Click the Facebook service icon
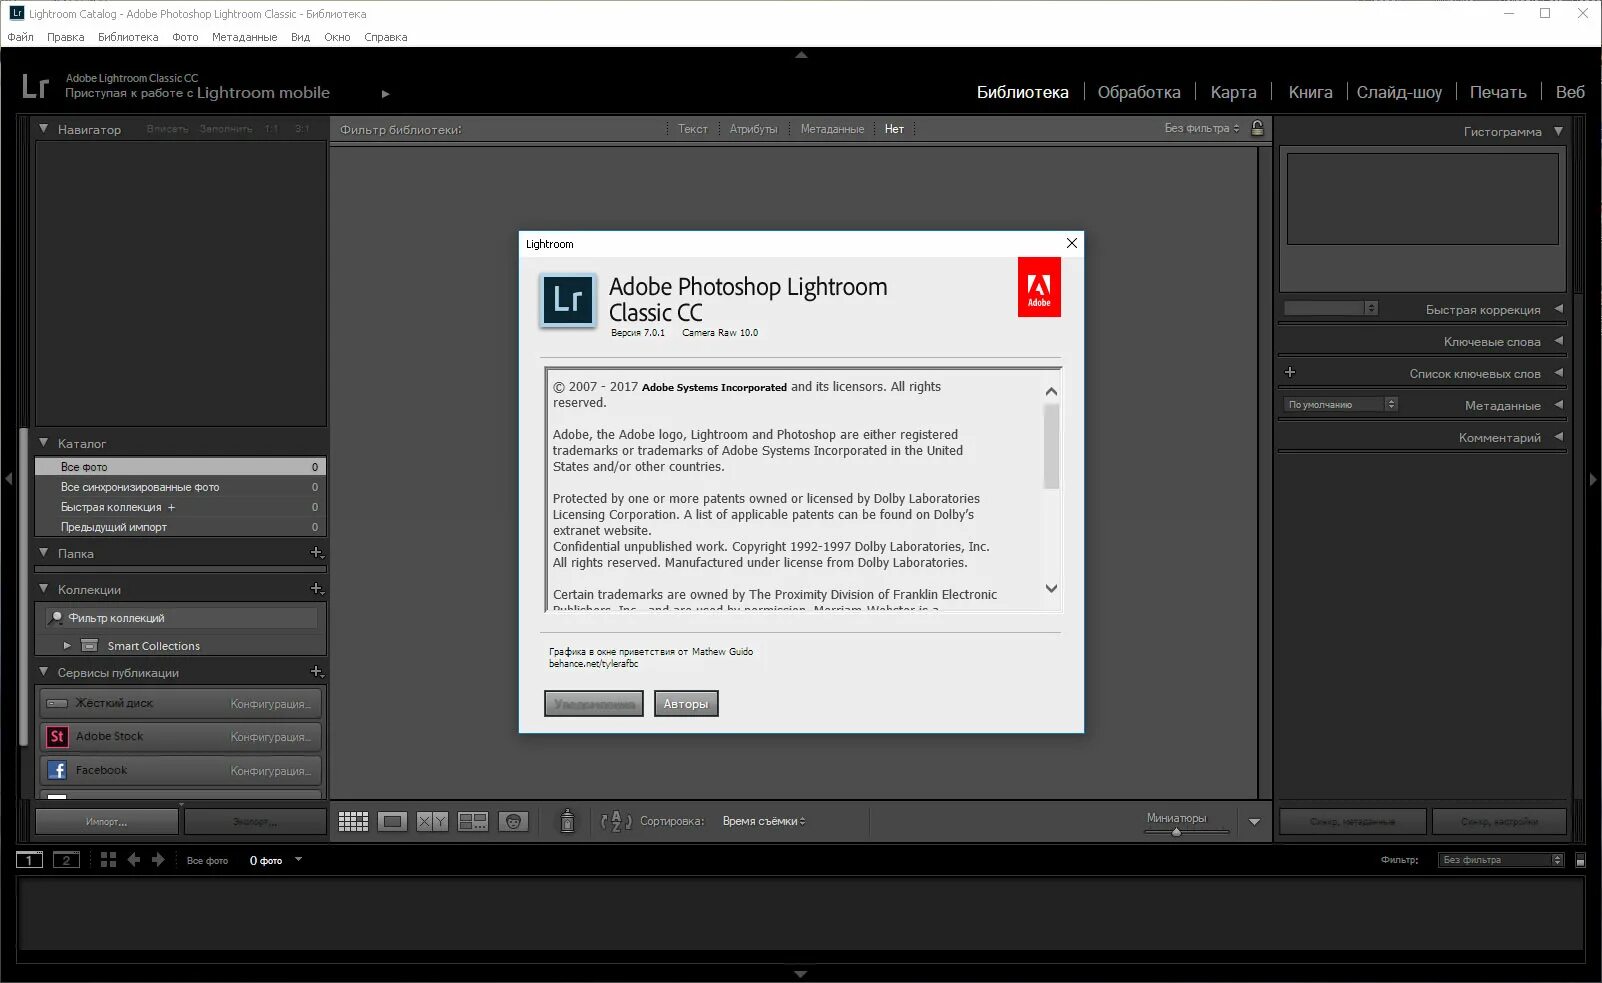Screen dimensions: 1602x983 pos(57,770)
